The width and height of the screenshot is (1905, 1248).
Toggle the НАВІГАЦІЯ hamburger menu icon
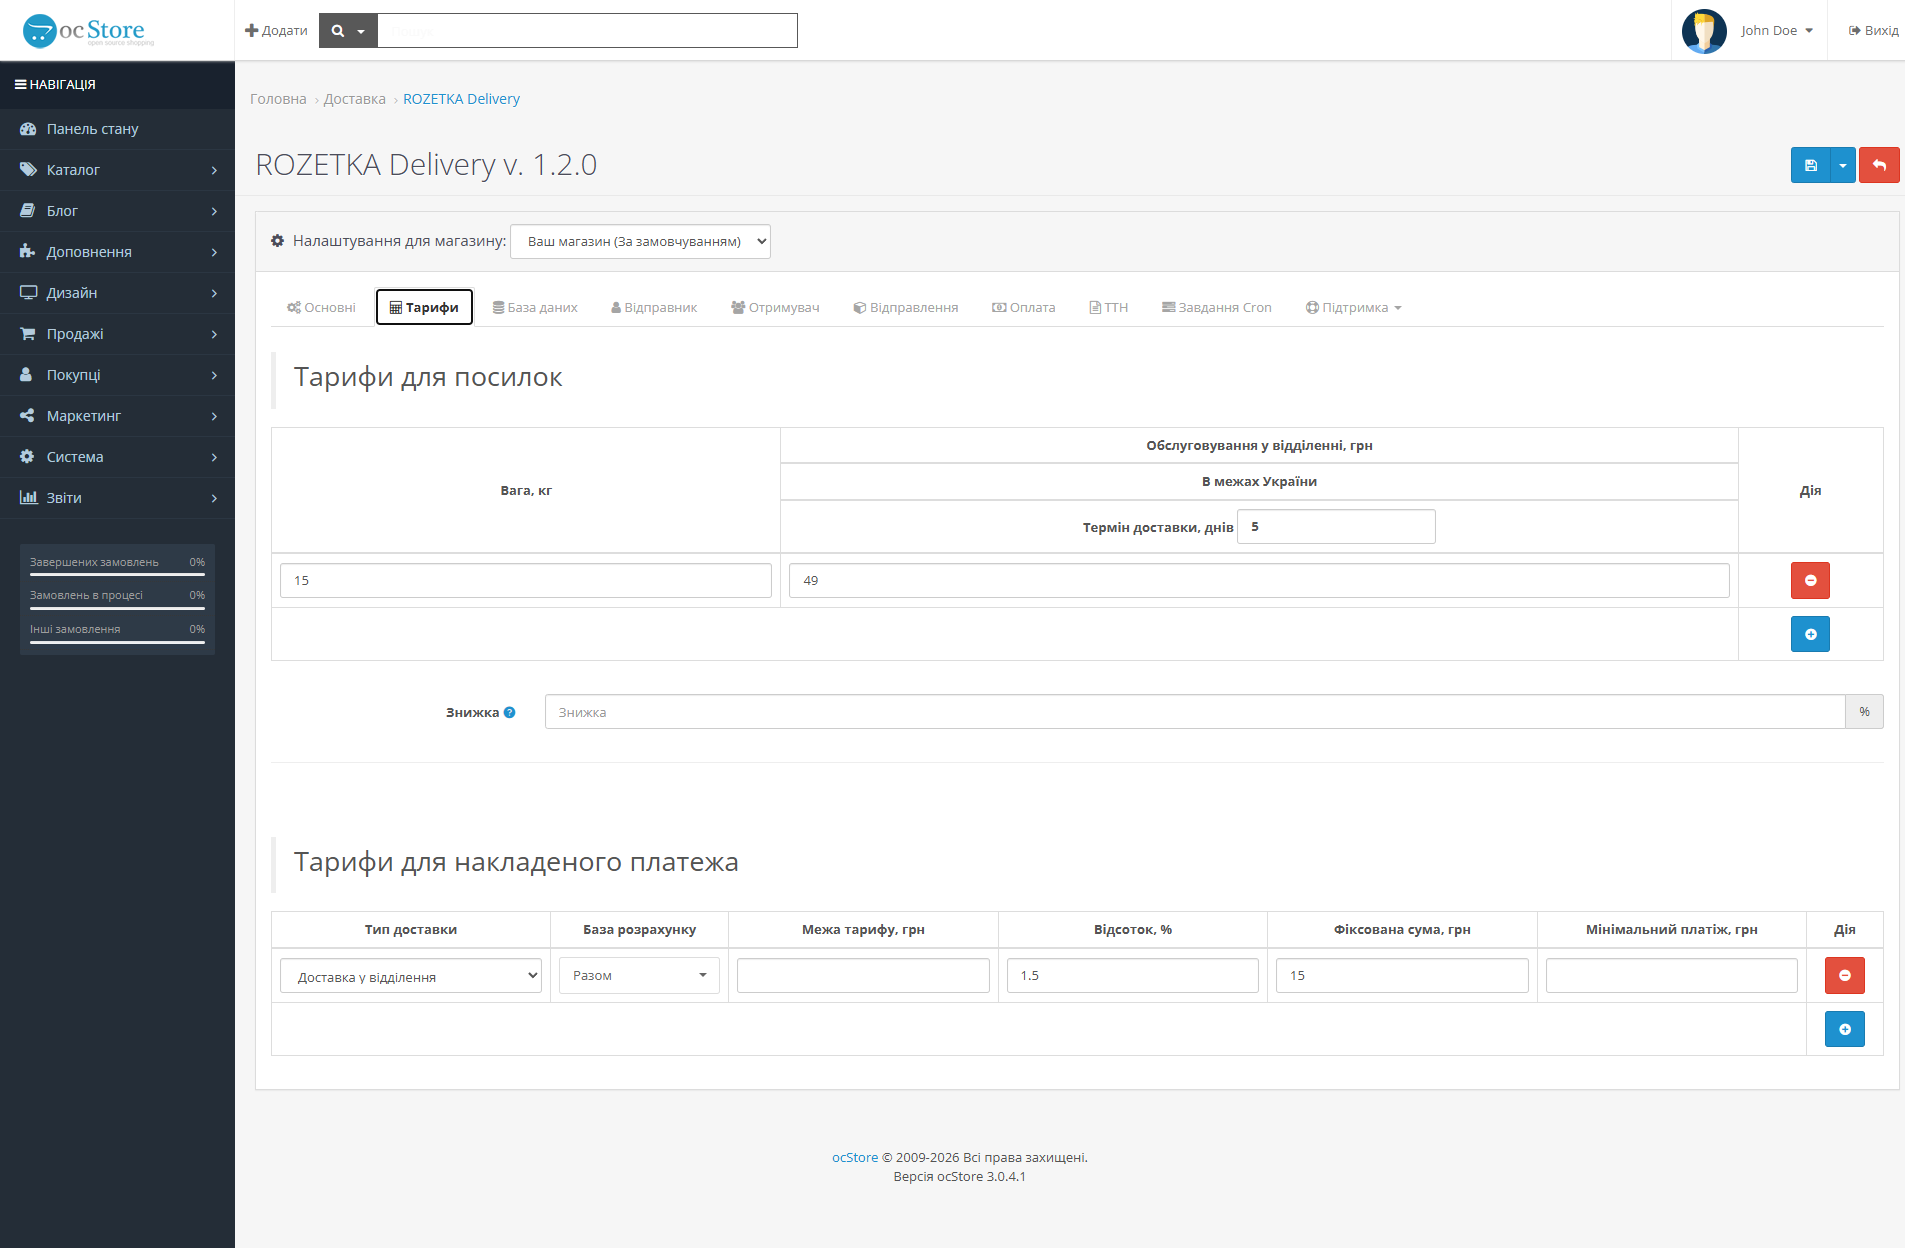(x=20, y=85)
